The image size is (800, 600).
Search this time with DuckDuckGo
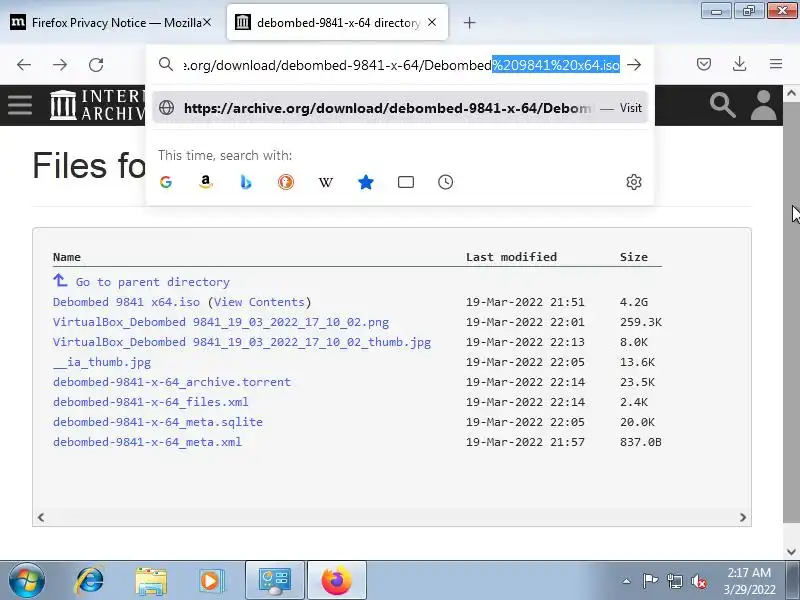[x=286, y=182]
